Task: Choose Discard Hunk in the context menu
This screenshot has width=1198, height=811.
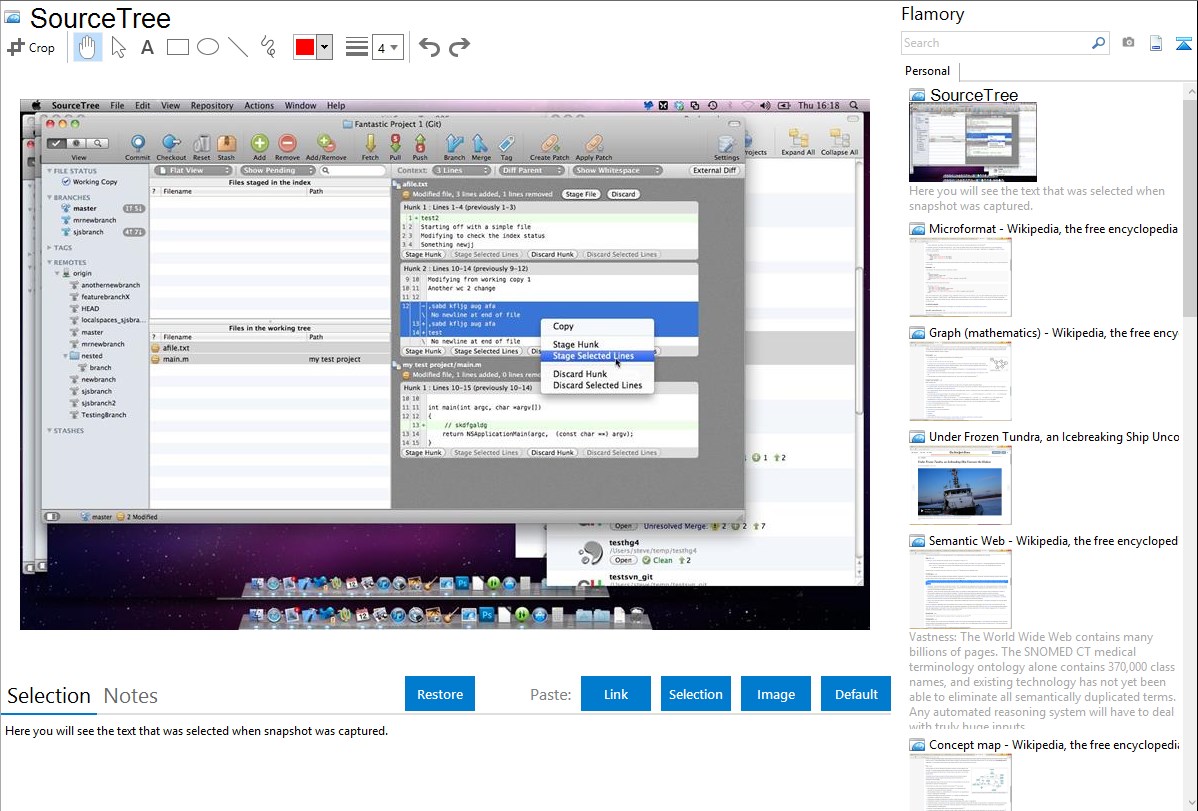Action: click(x=580, y=374)
